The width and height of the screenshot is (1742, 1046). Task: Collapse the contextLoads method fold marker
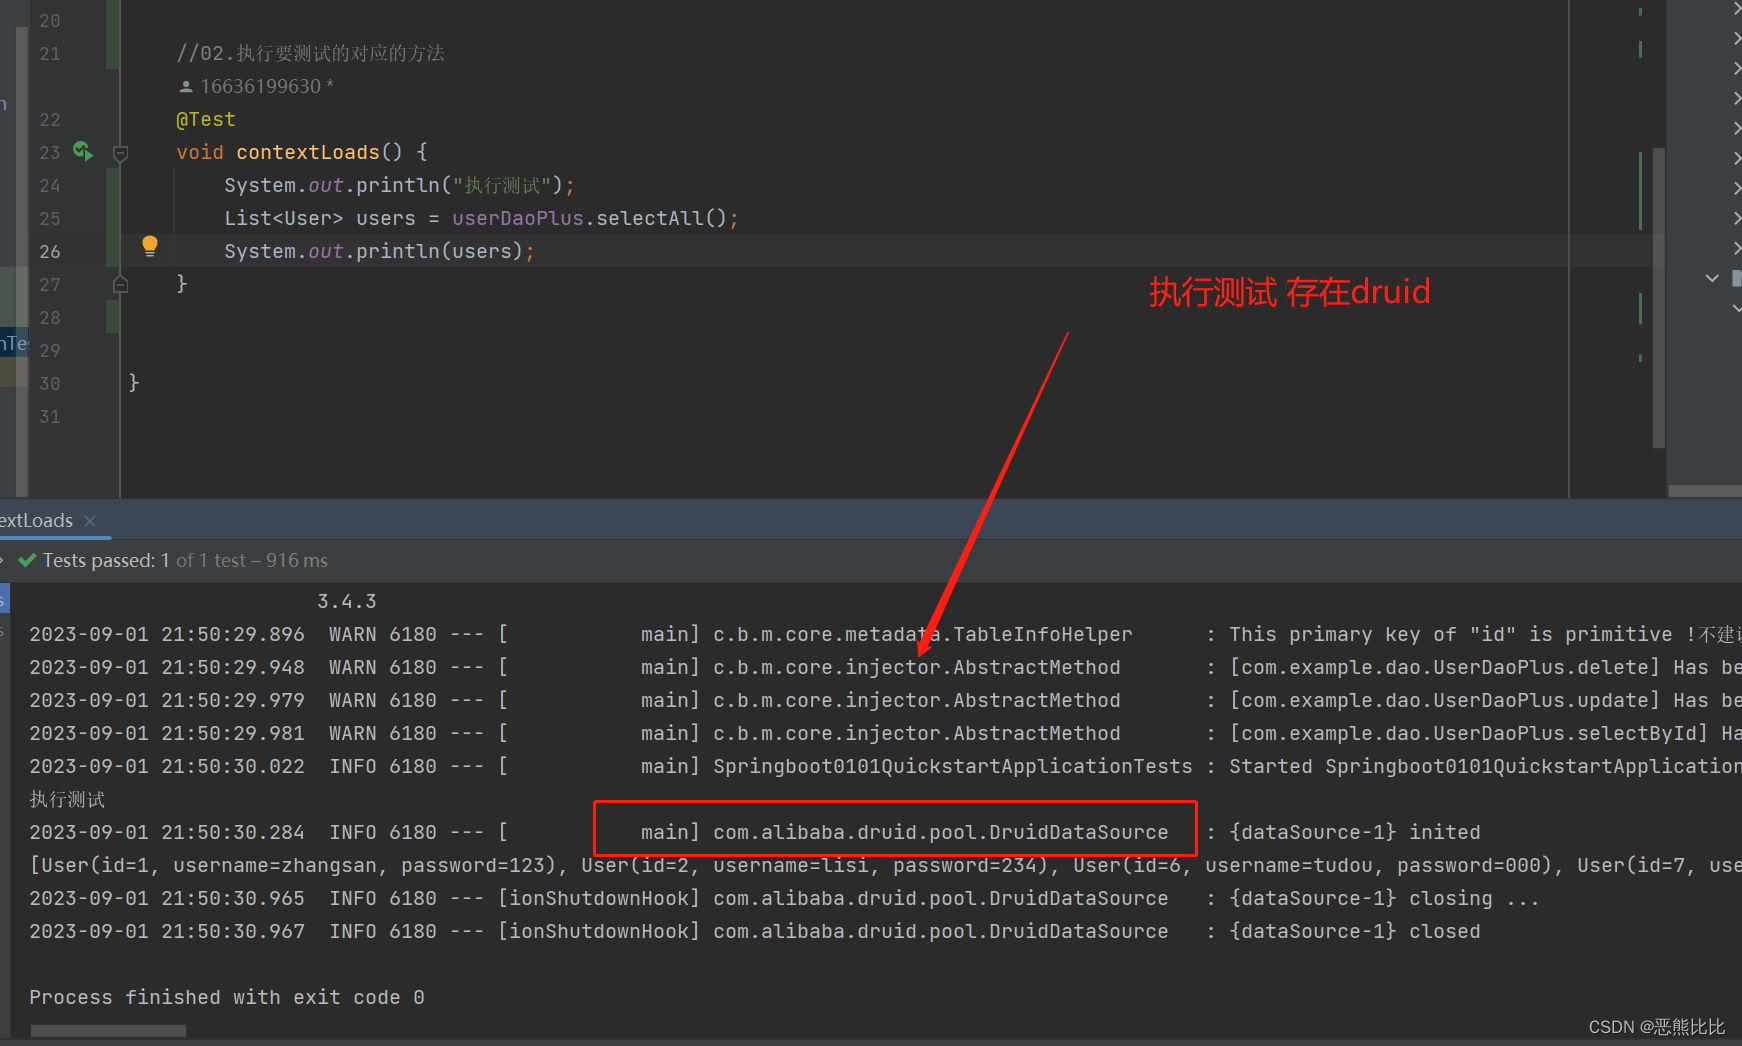click(x=120, y=153)
